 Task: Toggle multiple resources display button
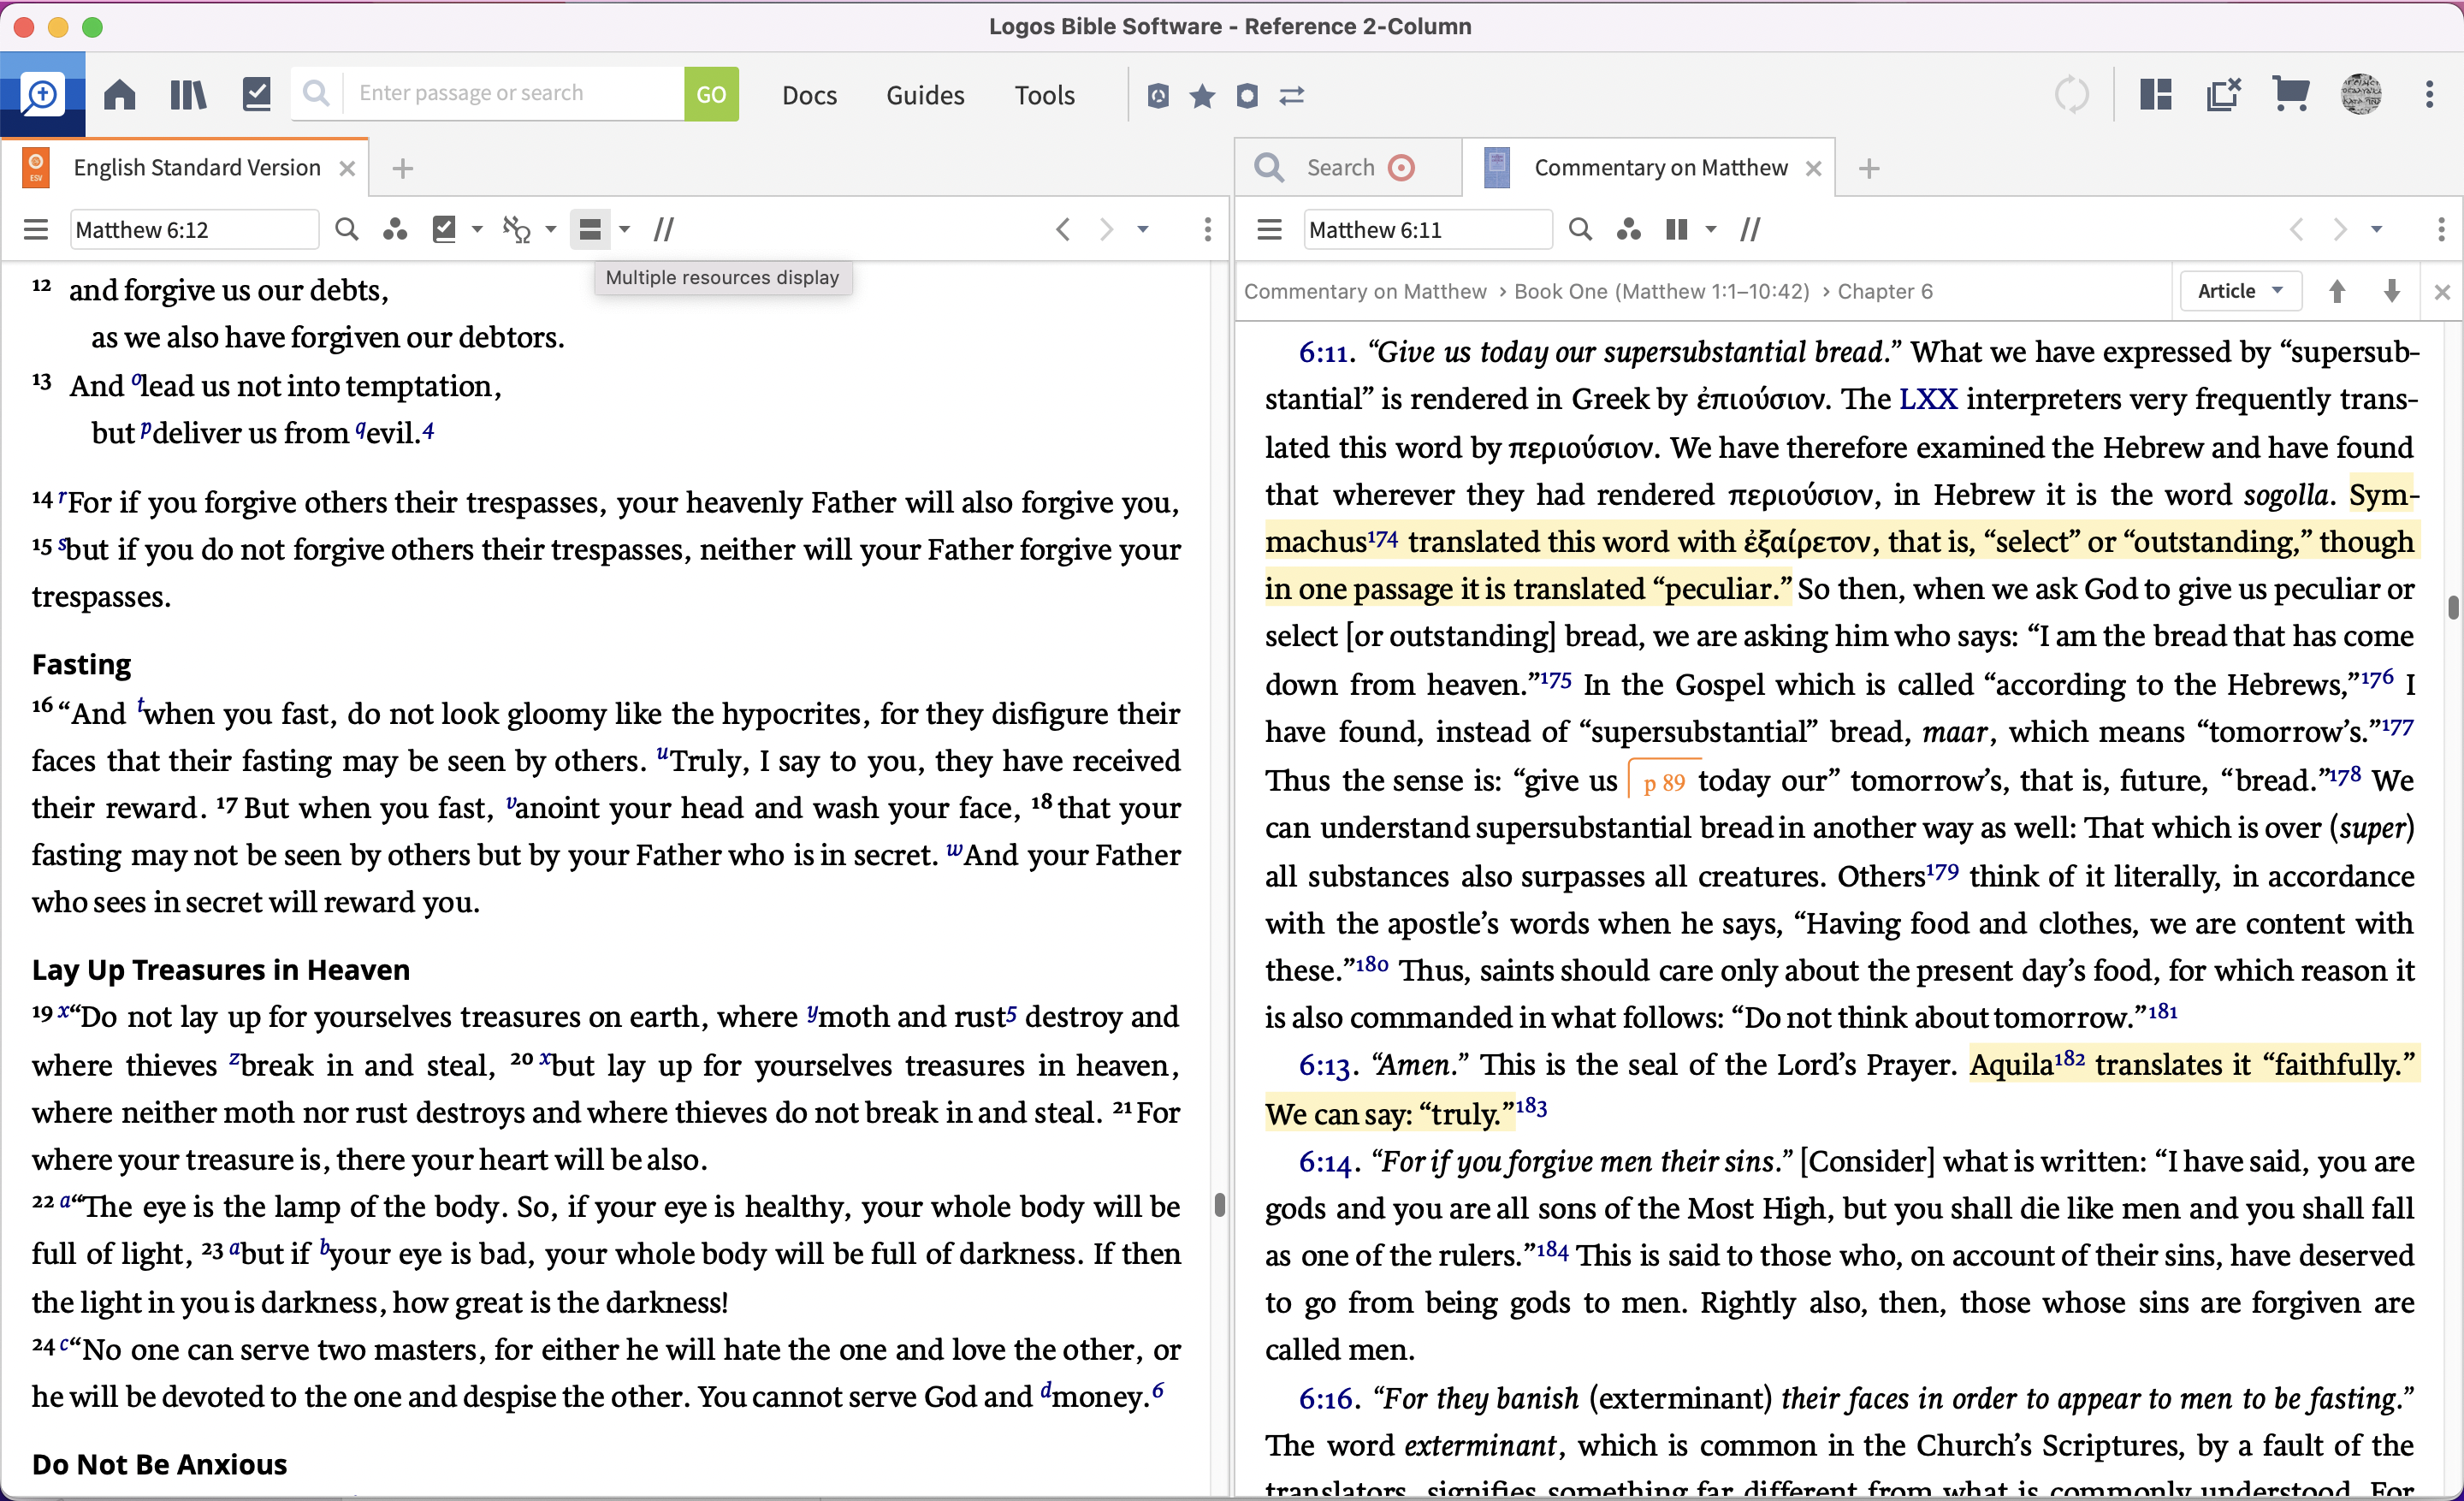(590, 230)
